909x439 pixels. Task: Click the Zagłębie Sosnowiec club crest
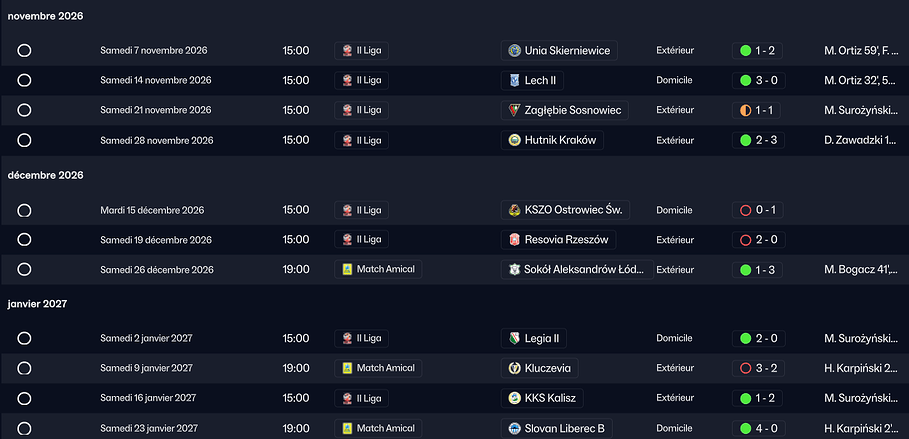[514, 110]
